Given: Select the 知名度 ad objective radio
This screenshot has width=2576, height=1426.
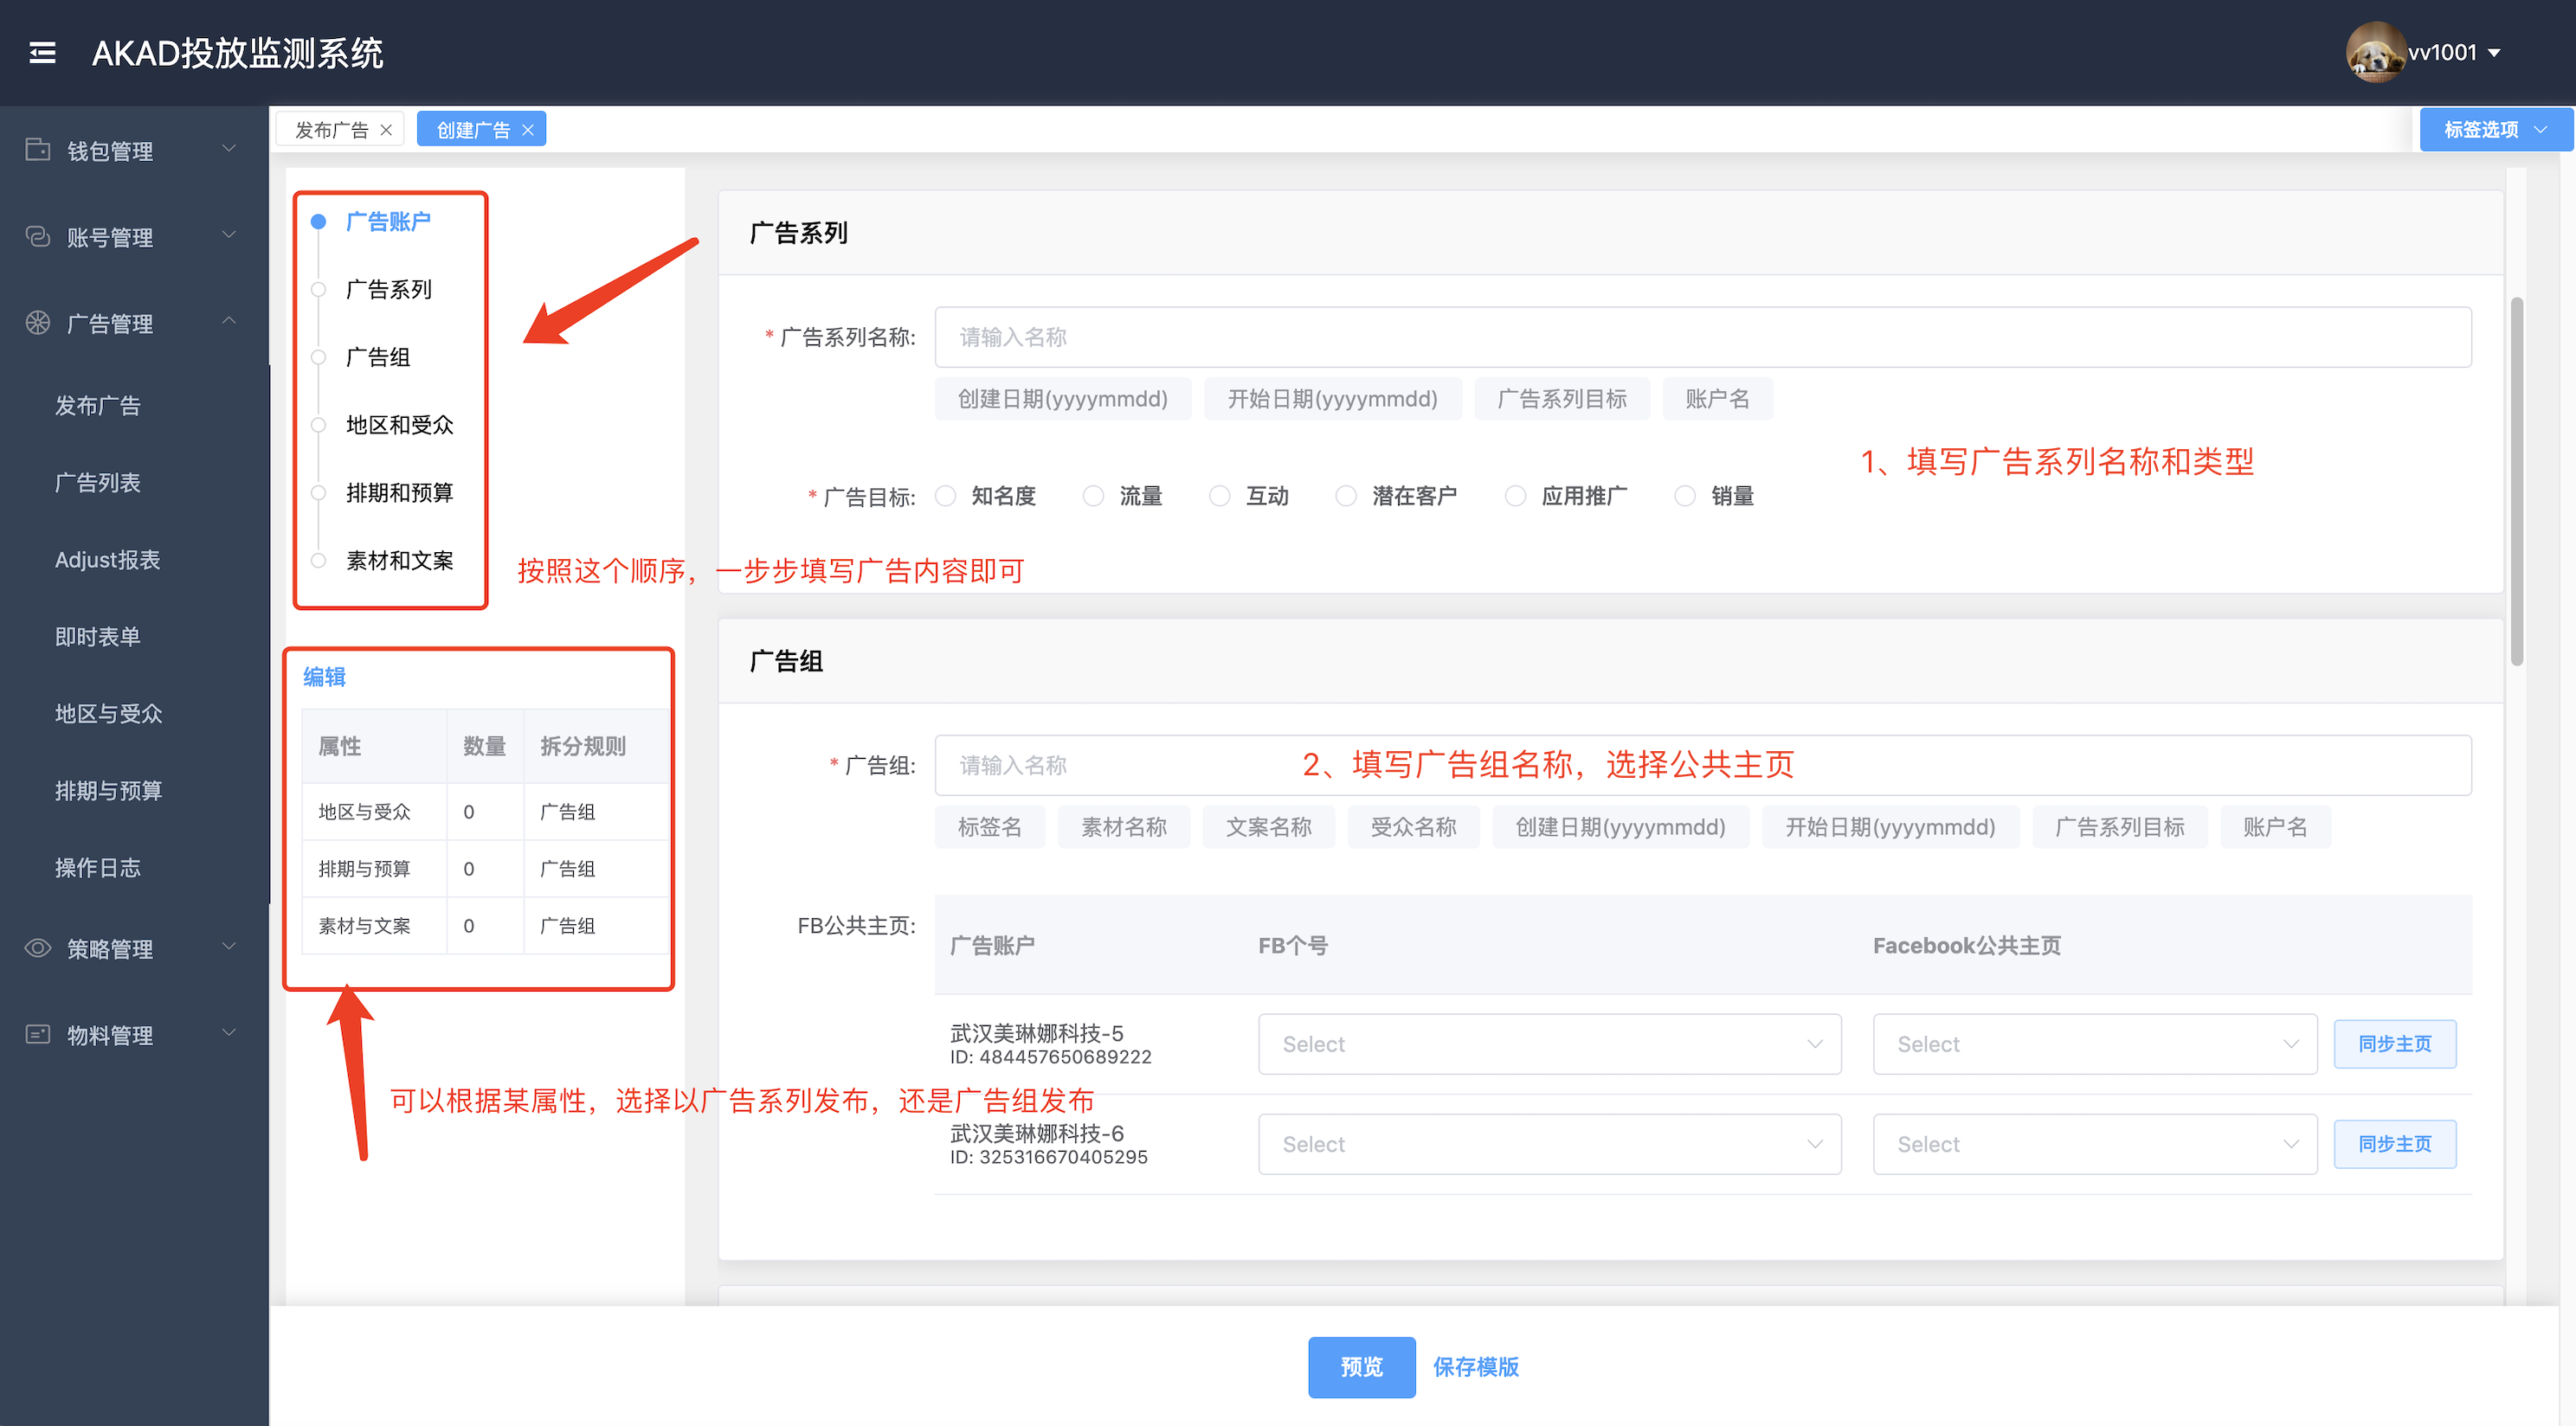Looking at the screenshot, I should (x=945, y=496).
